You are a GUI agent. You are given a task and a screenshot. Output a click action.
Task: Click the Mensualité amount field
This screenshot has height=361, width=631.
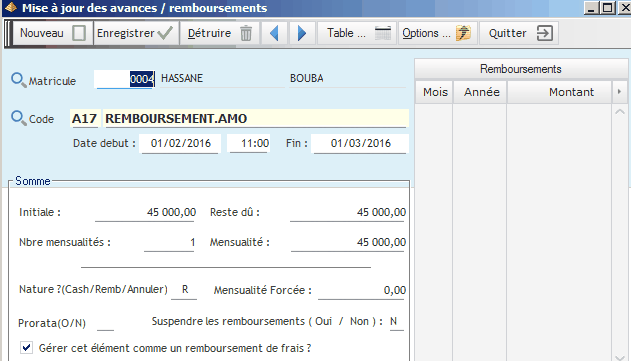coord(348,242)
